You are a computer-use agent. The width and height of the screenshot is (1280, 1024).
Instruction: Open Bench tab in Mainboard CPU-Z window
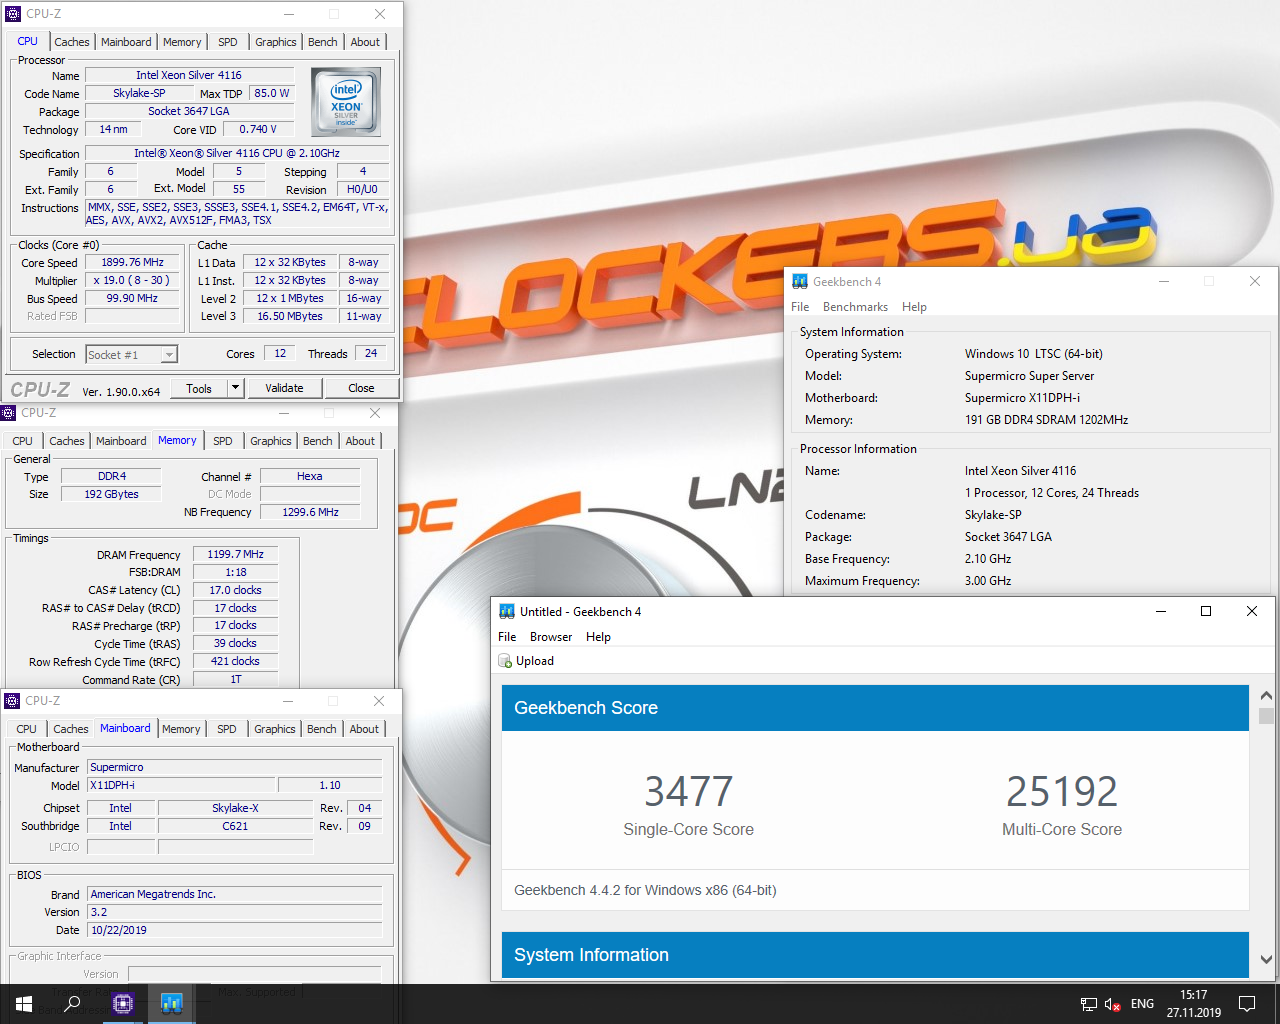pos(322,729)
